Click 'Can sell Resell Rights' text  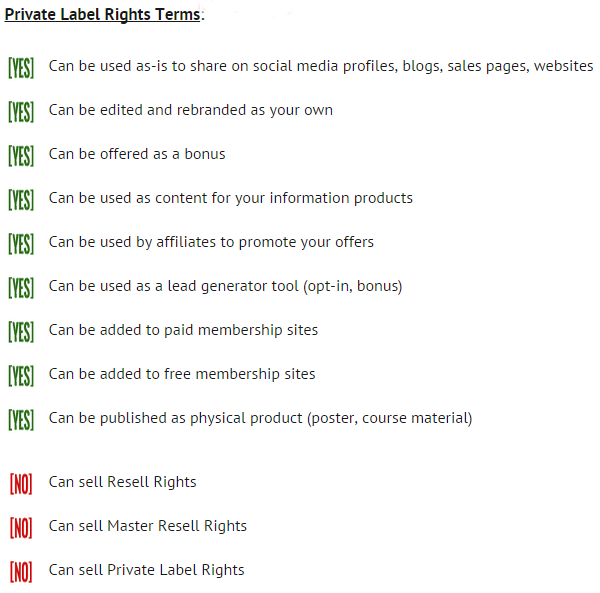tap(122, 482)
